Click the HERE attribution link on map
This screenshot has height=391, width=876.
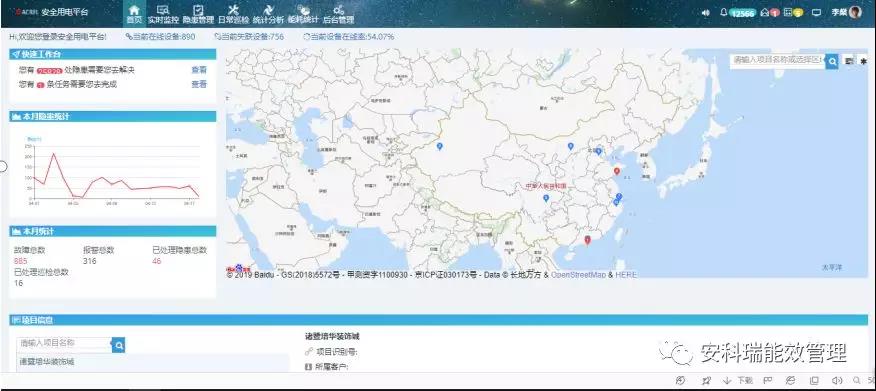(626, 274)
